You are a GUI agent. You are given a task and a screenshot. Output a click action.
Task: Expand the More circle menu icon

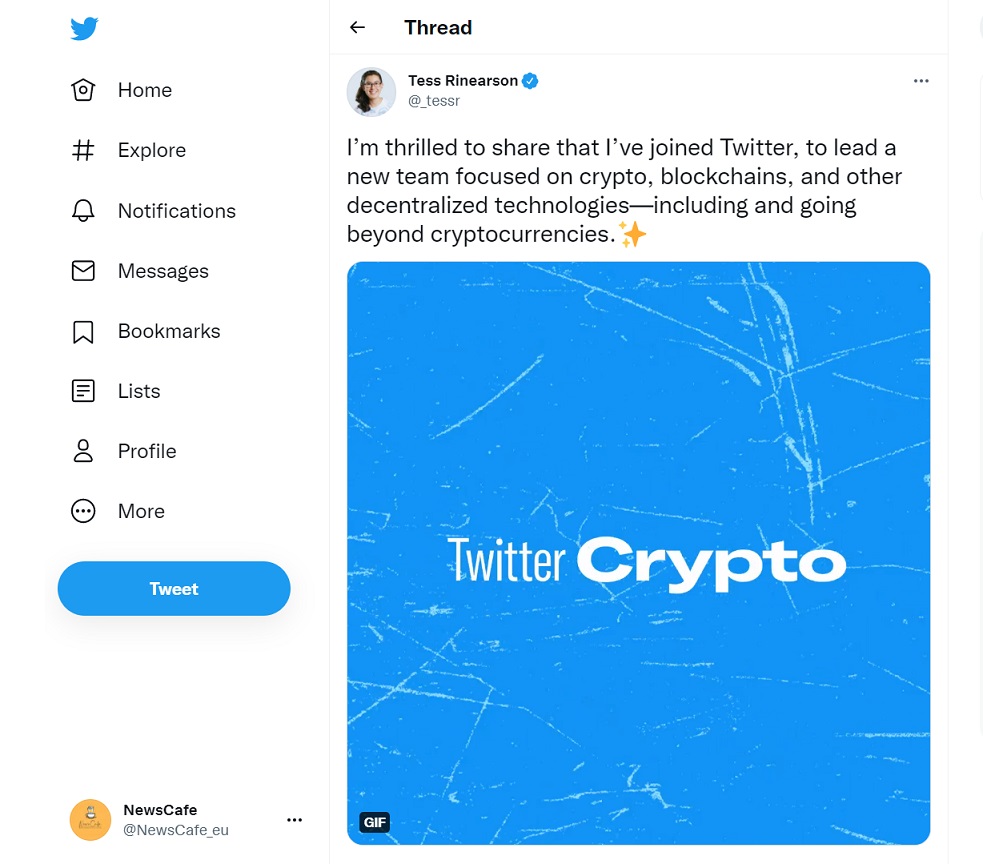coord(83,511)
